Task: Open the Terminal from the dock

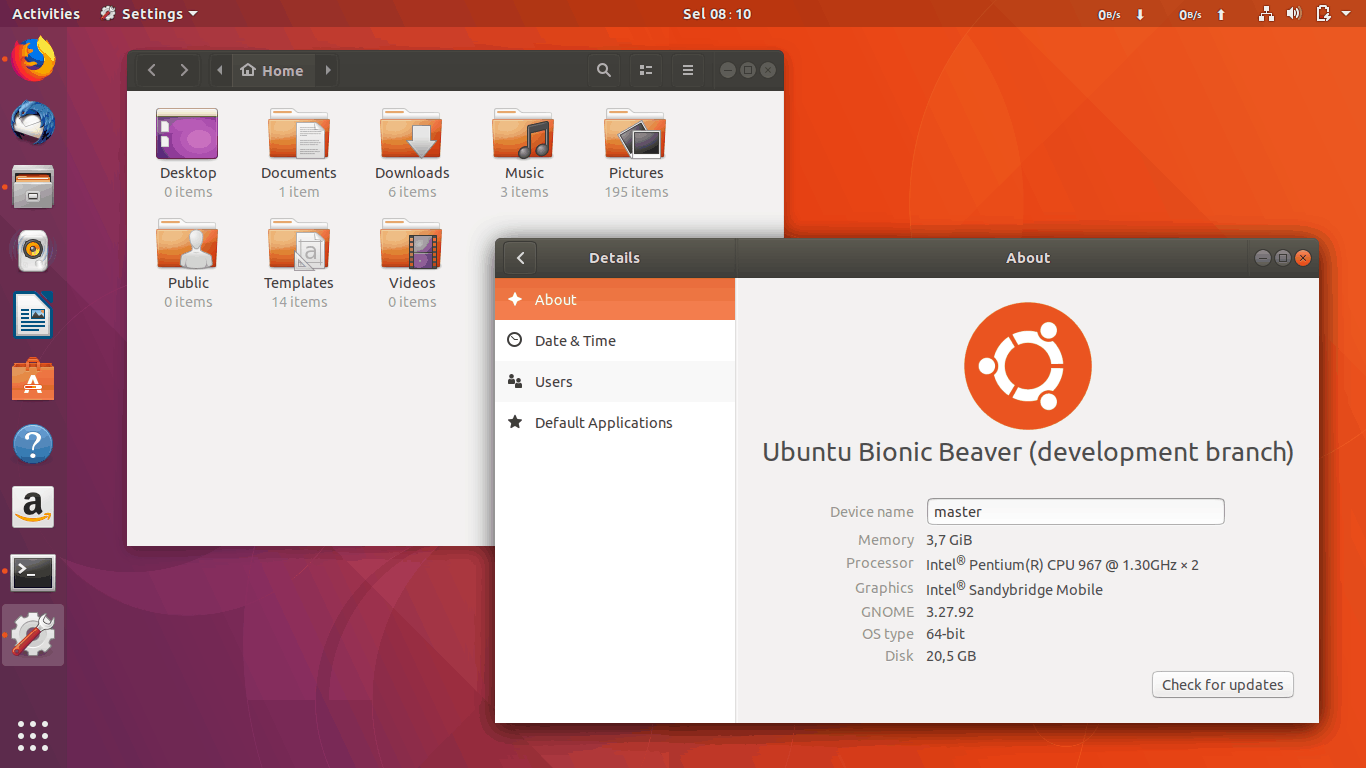Action: click(x=33, y=573)
